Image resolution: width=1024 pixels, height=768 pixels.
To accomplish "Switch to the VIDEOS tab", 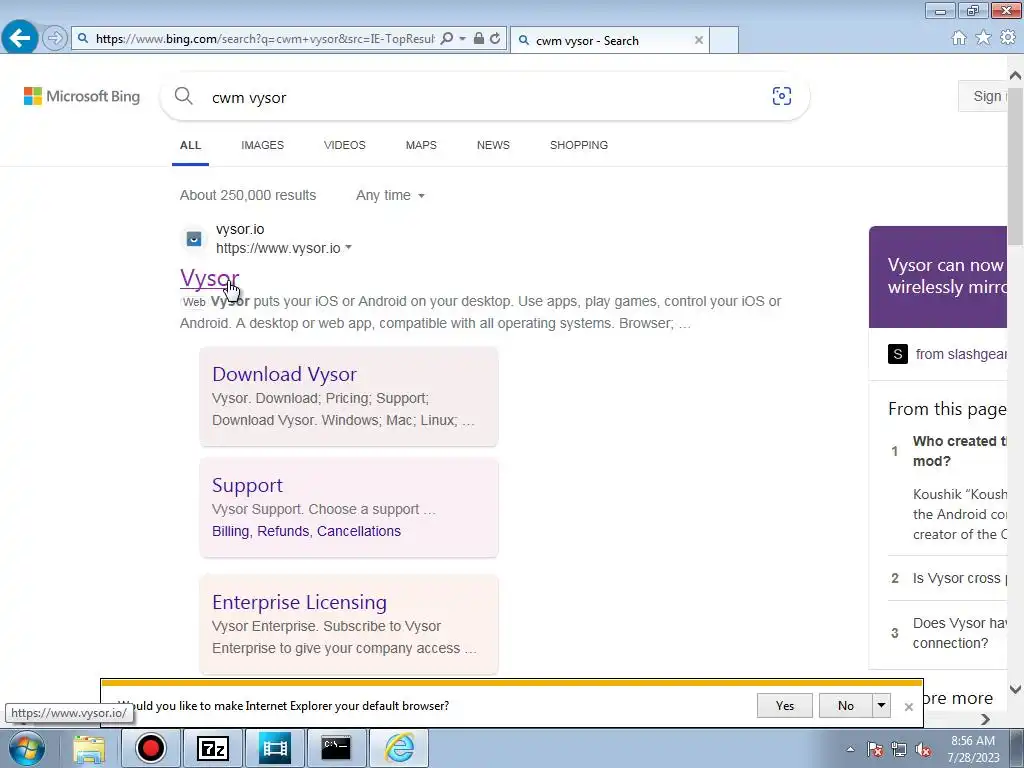I will coord(345,145).
